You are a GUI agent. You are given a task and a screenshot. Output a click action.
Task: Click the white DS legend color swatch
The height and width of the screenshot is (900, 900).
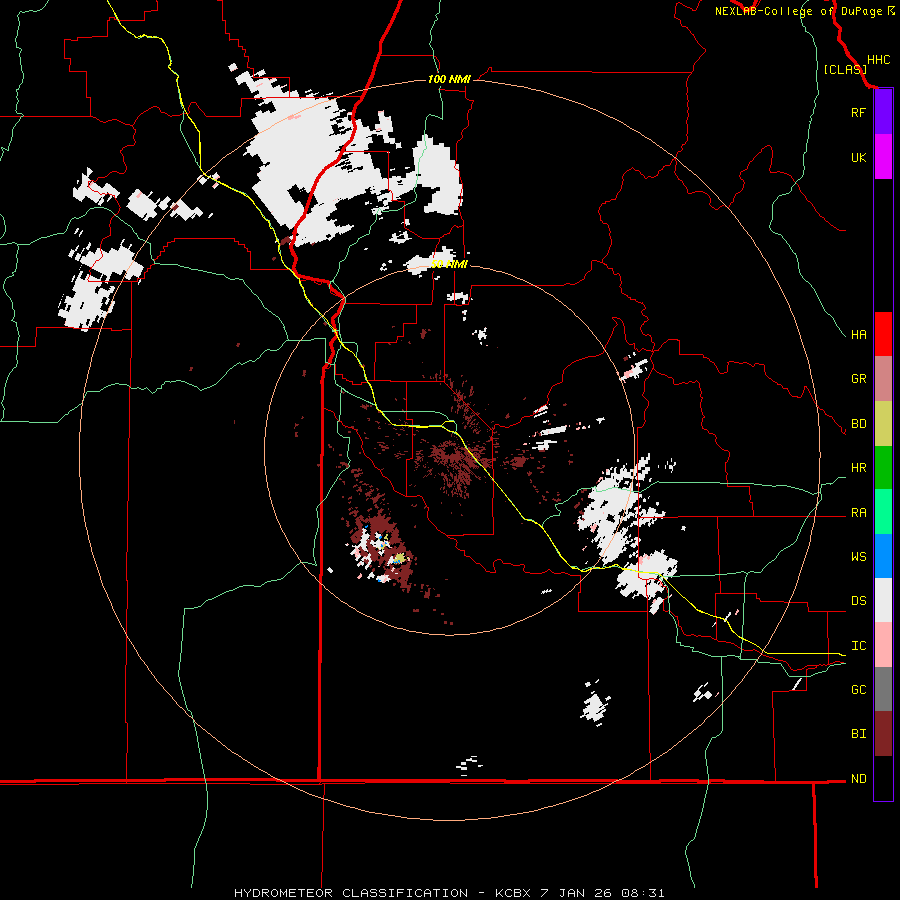click(883, 600)
